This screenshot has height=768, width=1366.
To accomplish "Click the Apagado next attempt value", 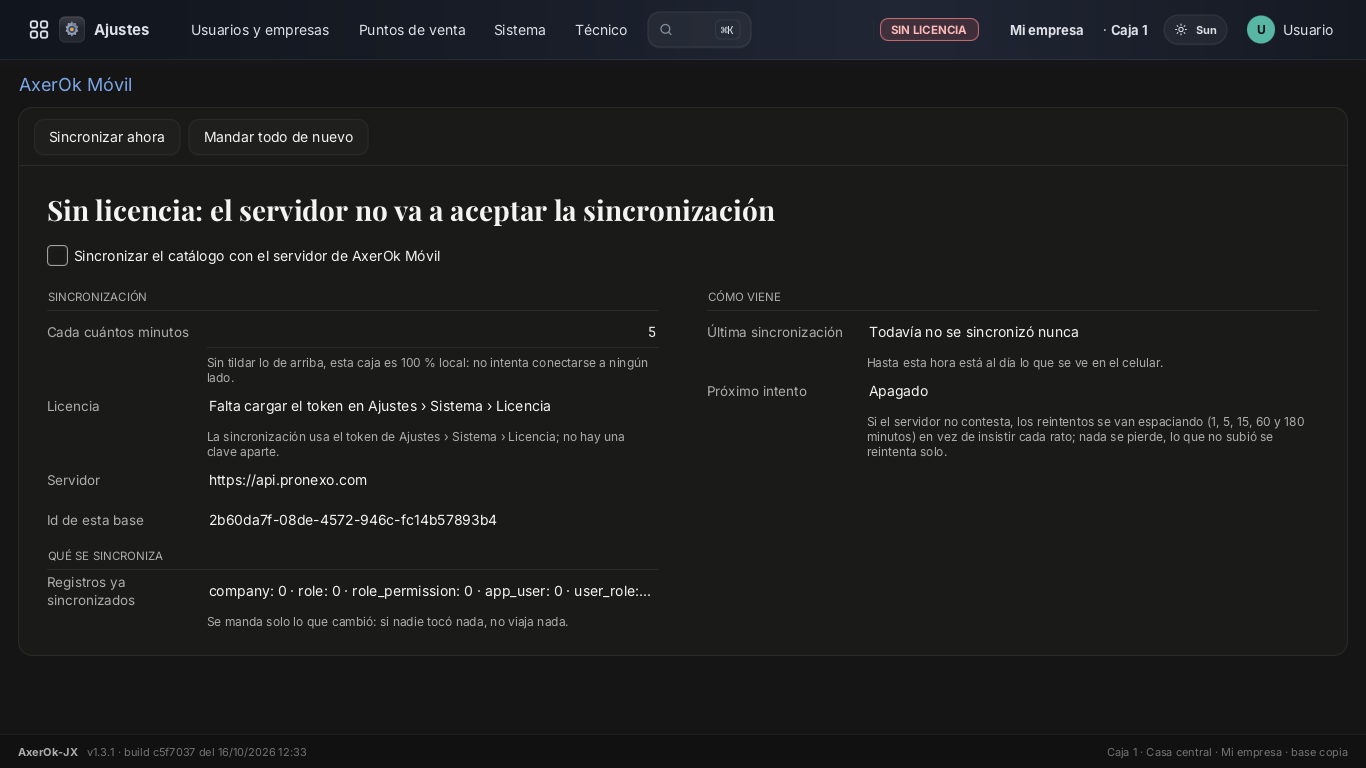I will pyautogui.click(x=898, y=391).
